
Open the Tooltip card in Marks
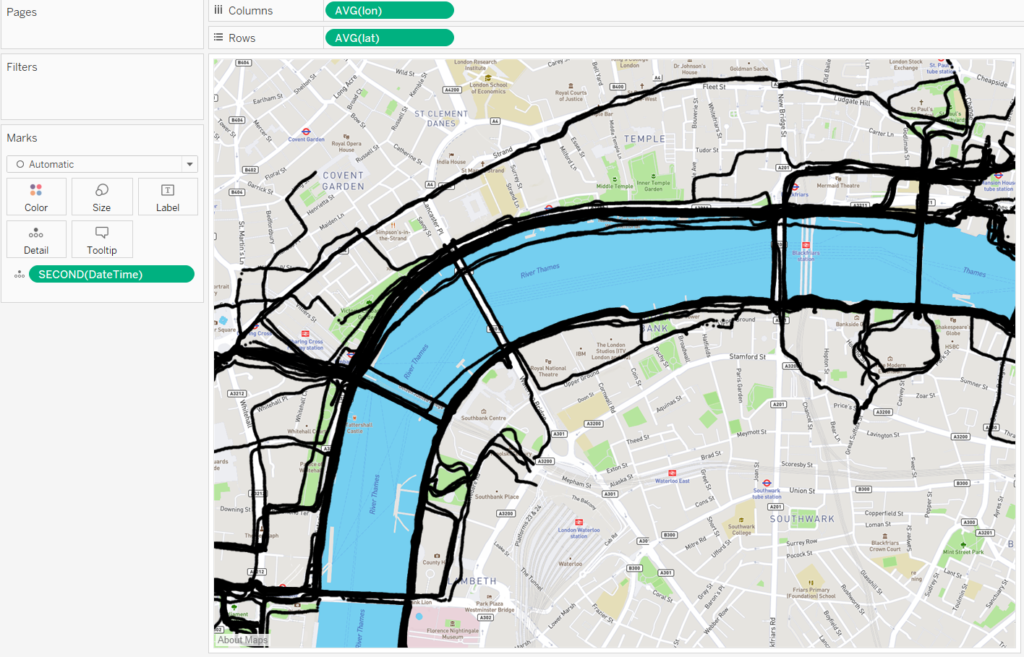click(x=101, y=240)
